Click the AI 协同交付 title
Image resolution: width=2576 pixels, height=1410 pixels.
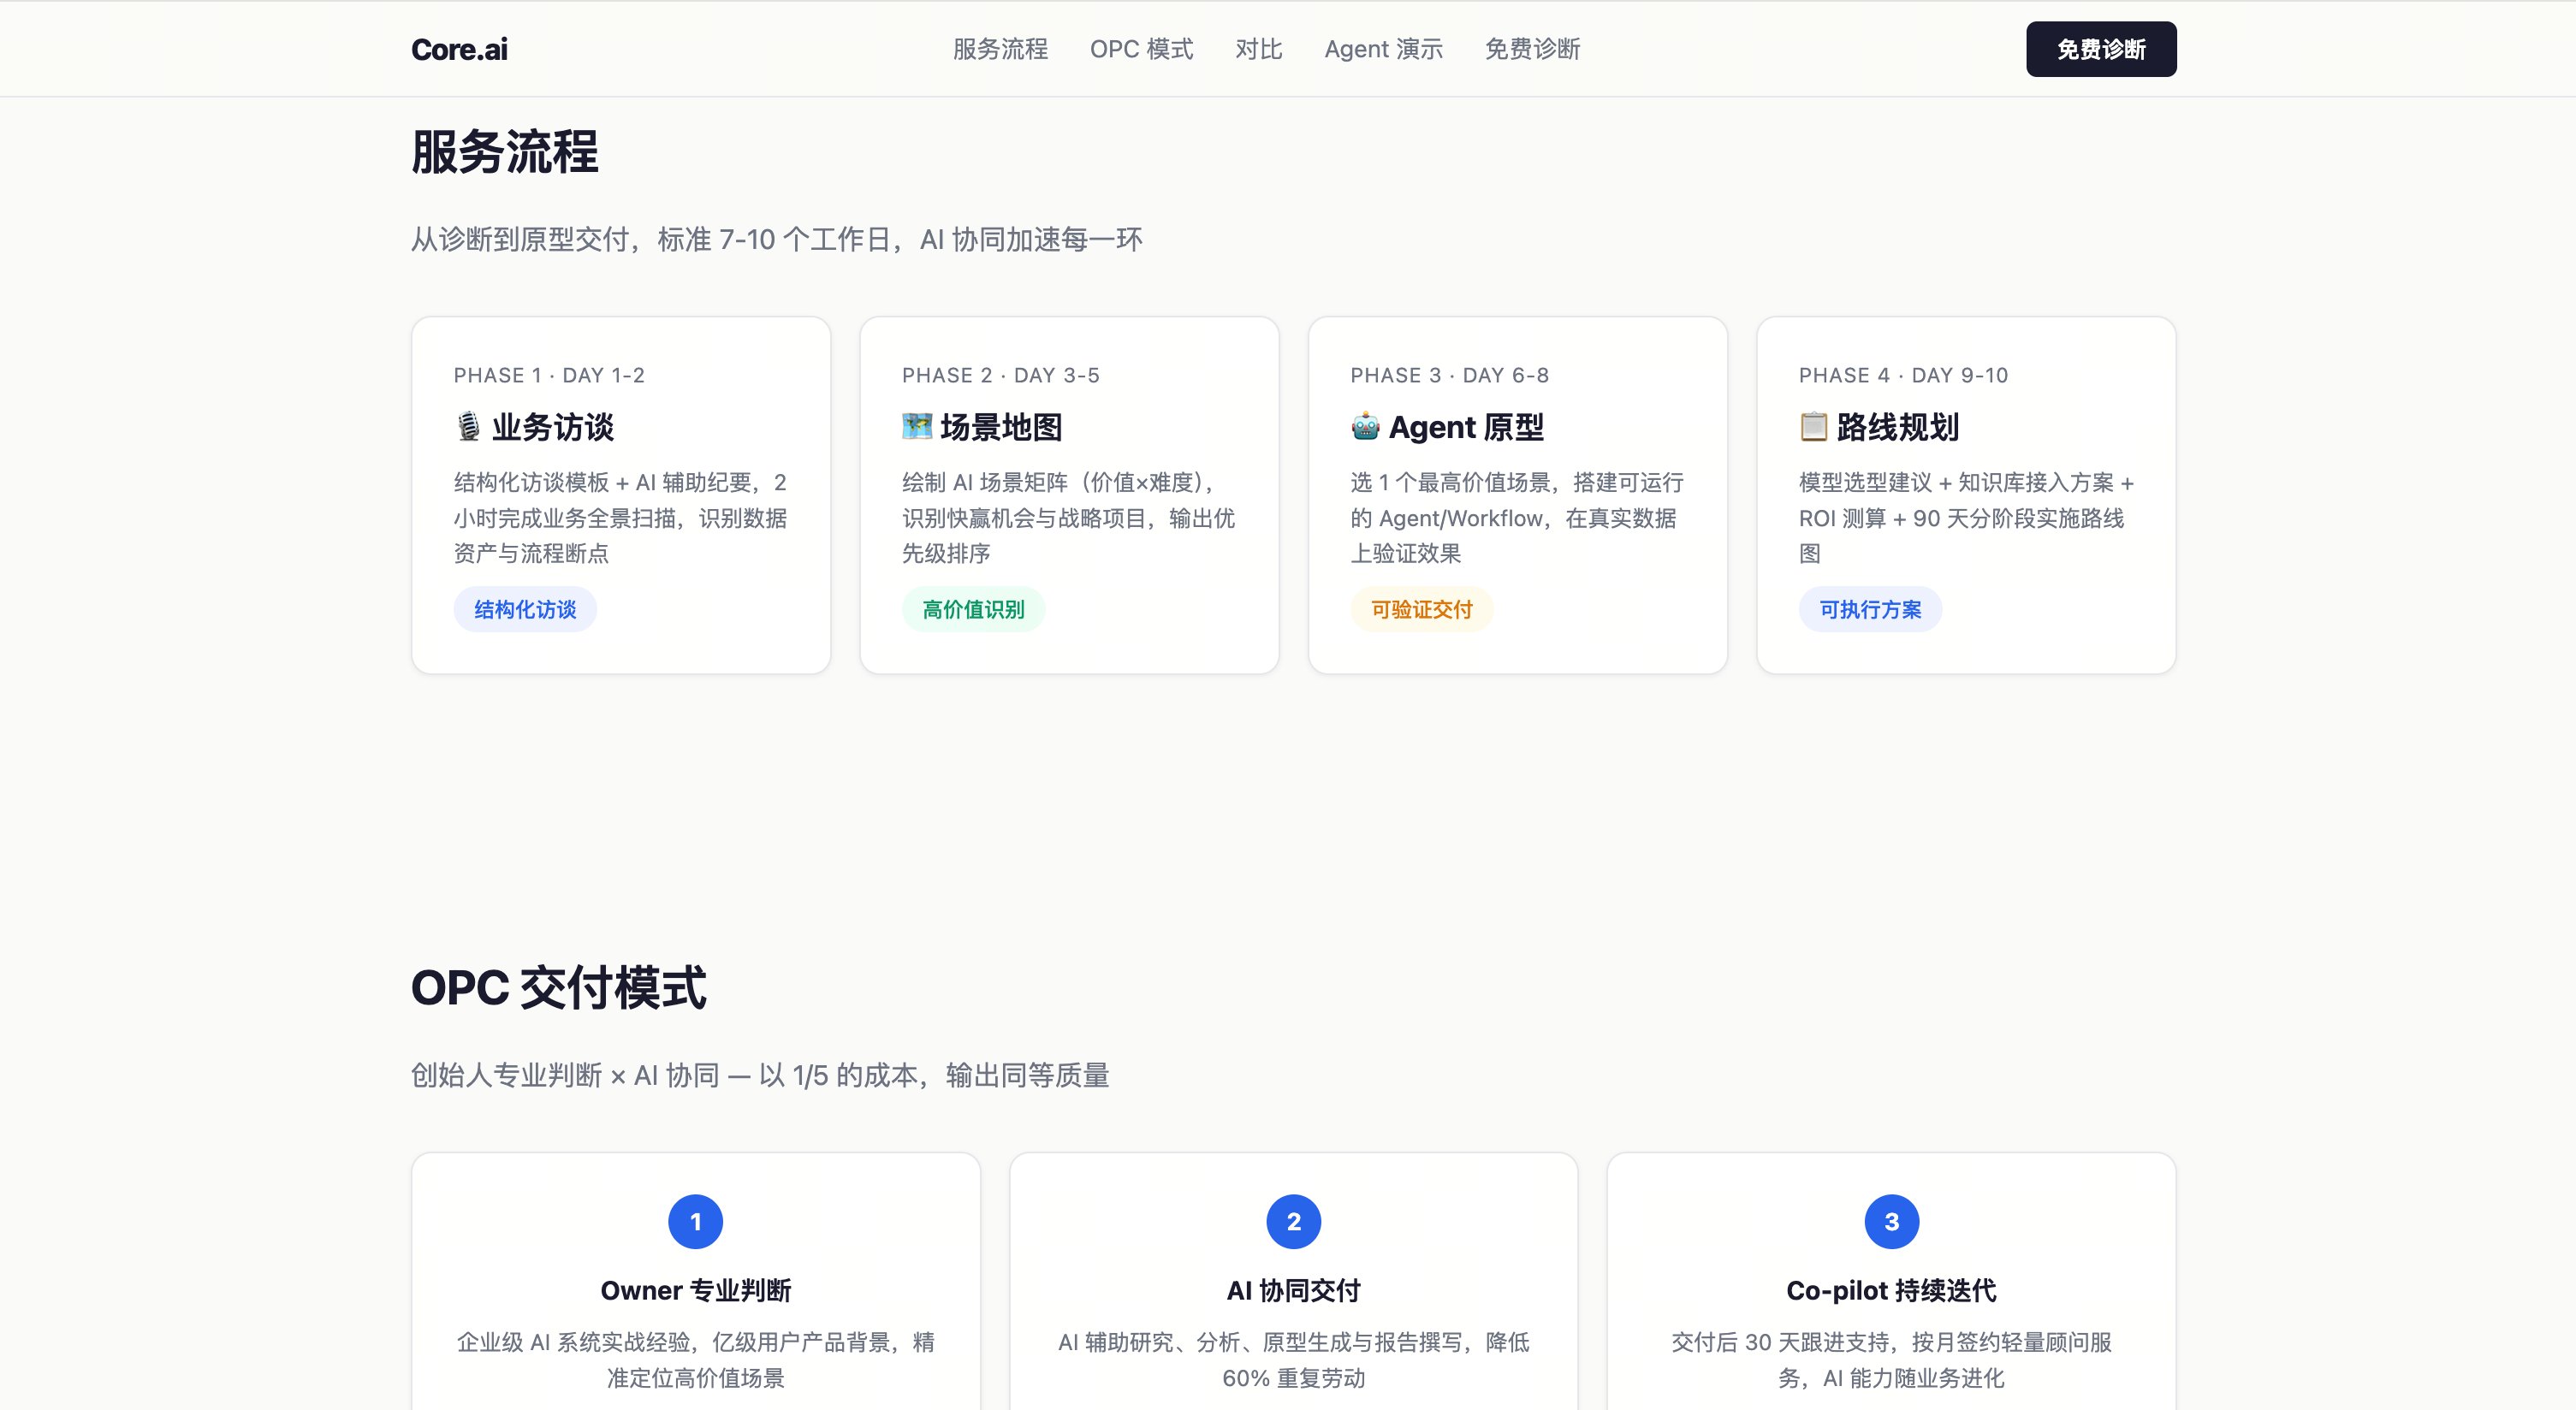coord(1293,1290)
